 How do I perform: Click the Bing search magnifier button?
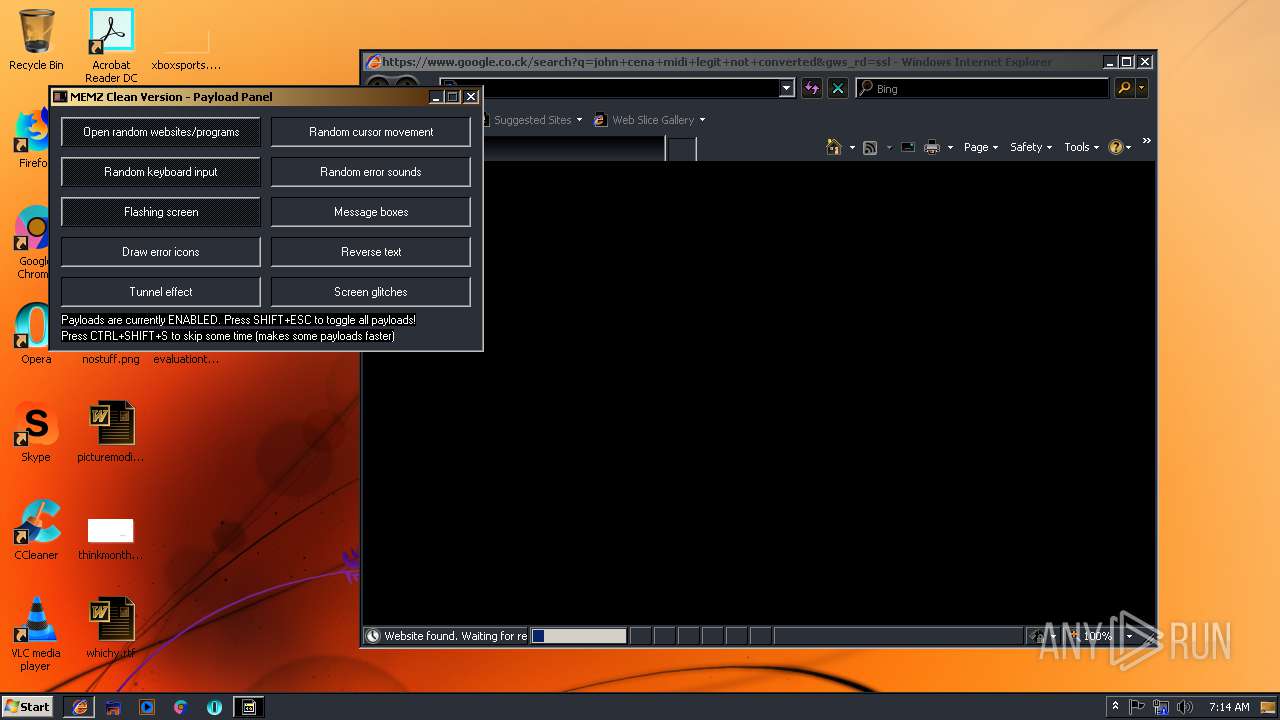point(1124,88)
